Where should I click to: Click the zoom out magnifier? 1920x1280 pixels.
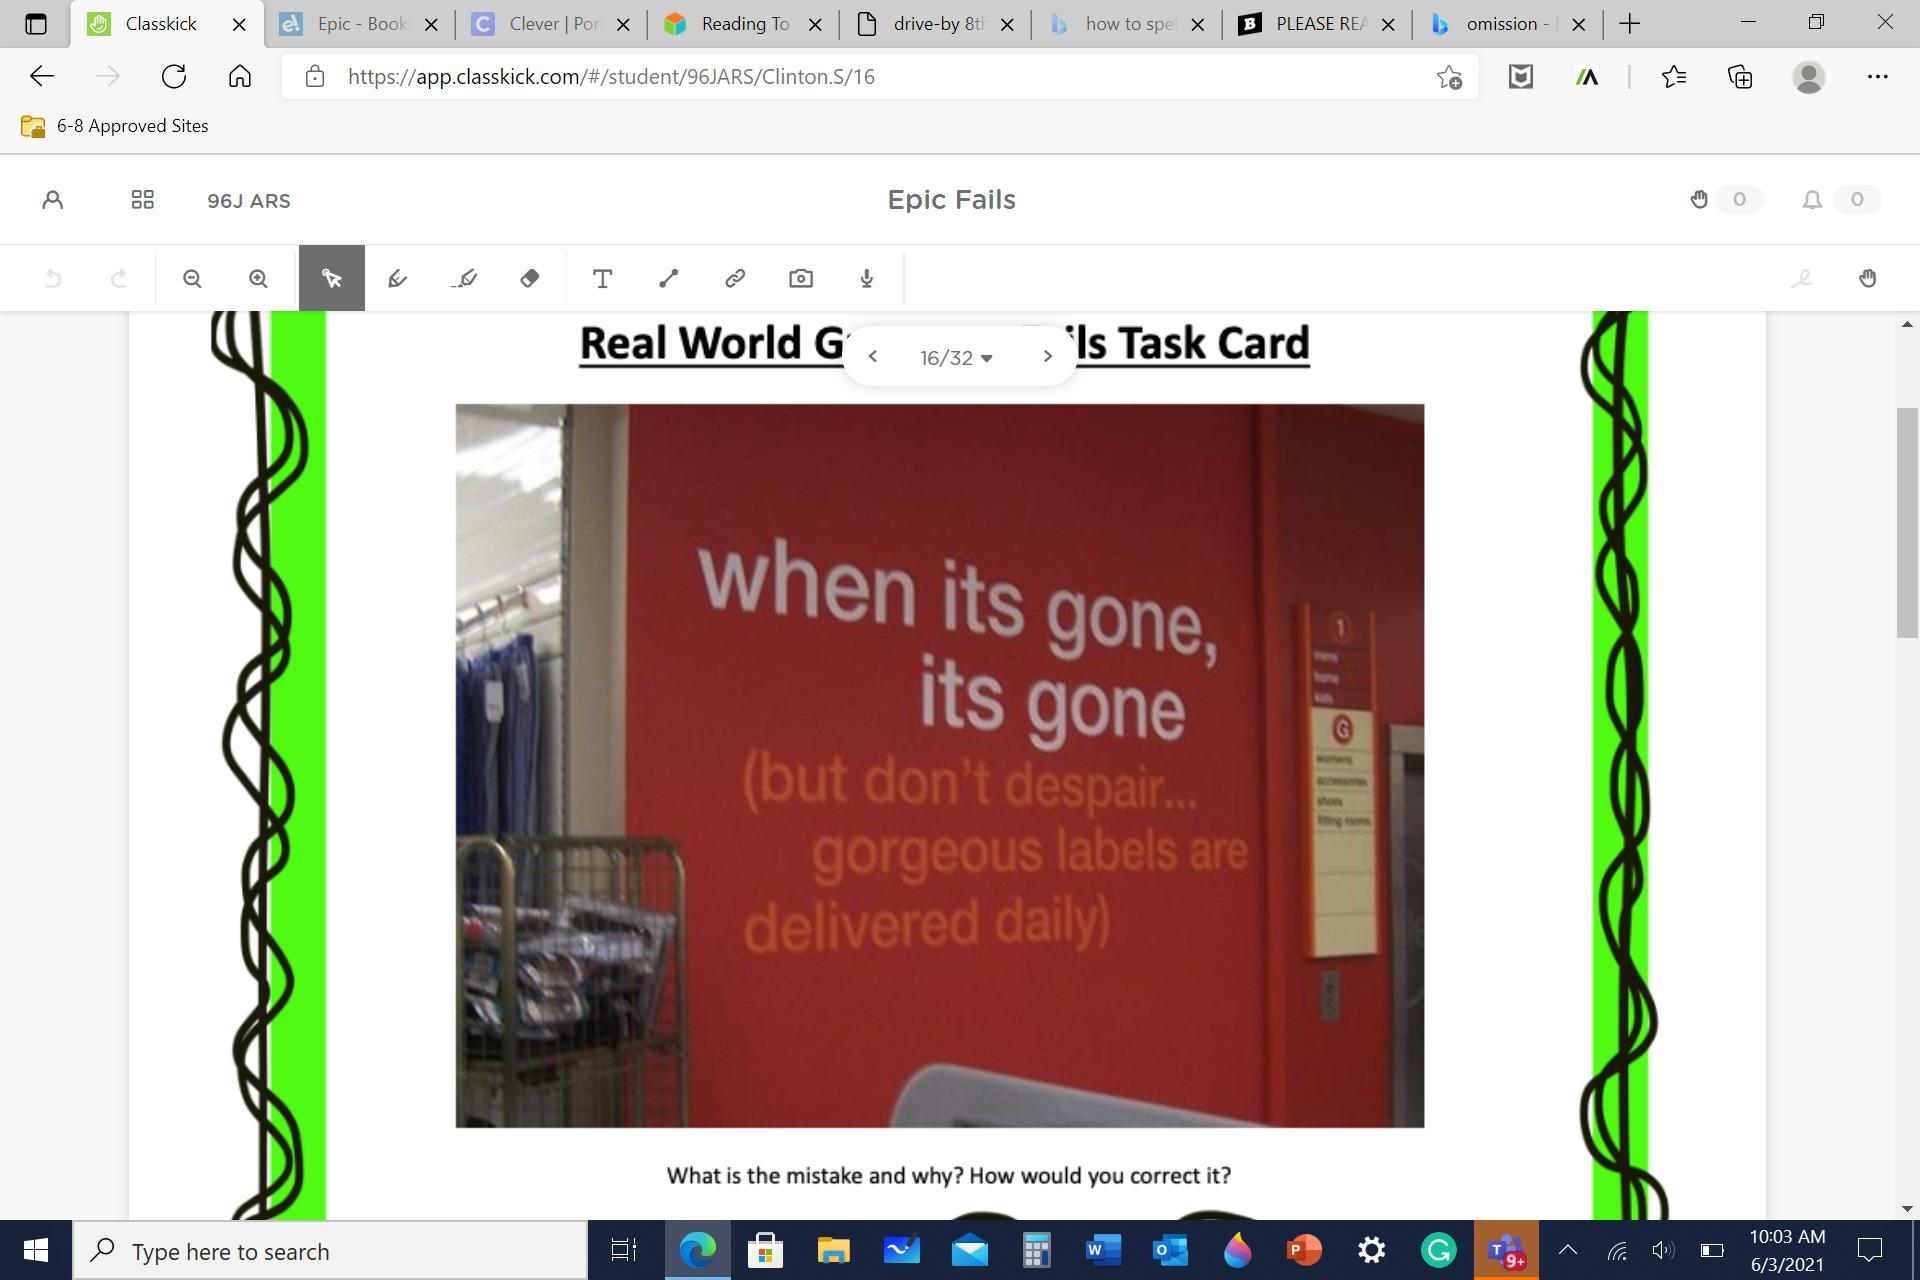point(192,278)
